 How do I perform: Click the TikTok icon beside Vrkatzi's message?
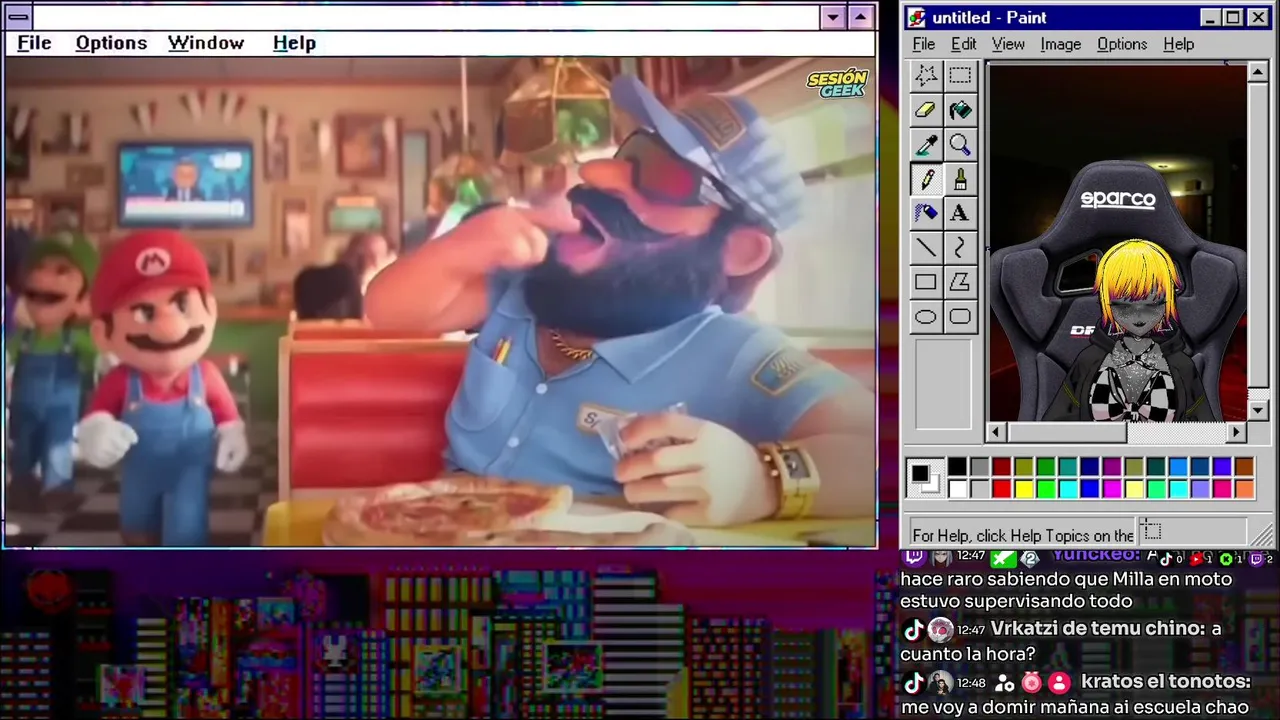click(x=912, y=630)
